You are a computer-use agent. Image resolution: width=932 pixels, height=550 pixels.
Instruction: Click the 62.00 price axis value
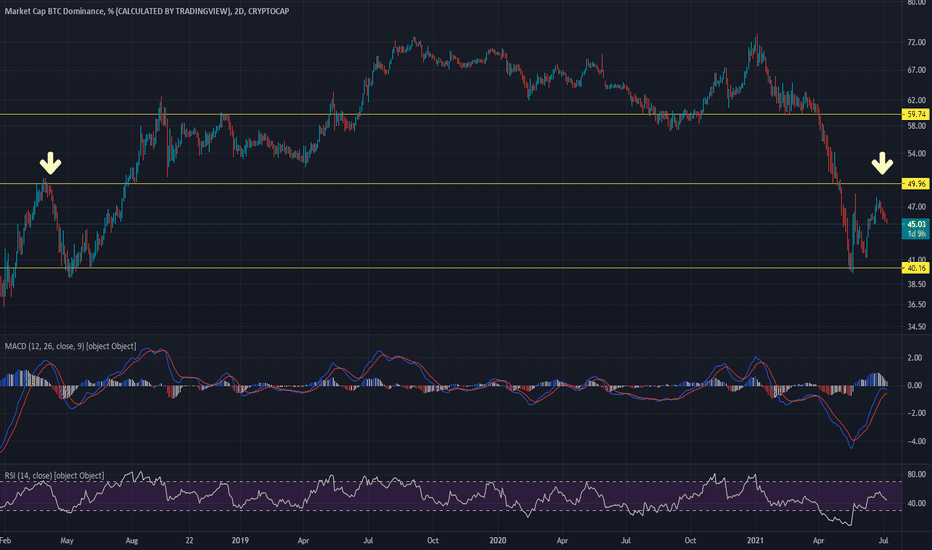[916, 100]
